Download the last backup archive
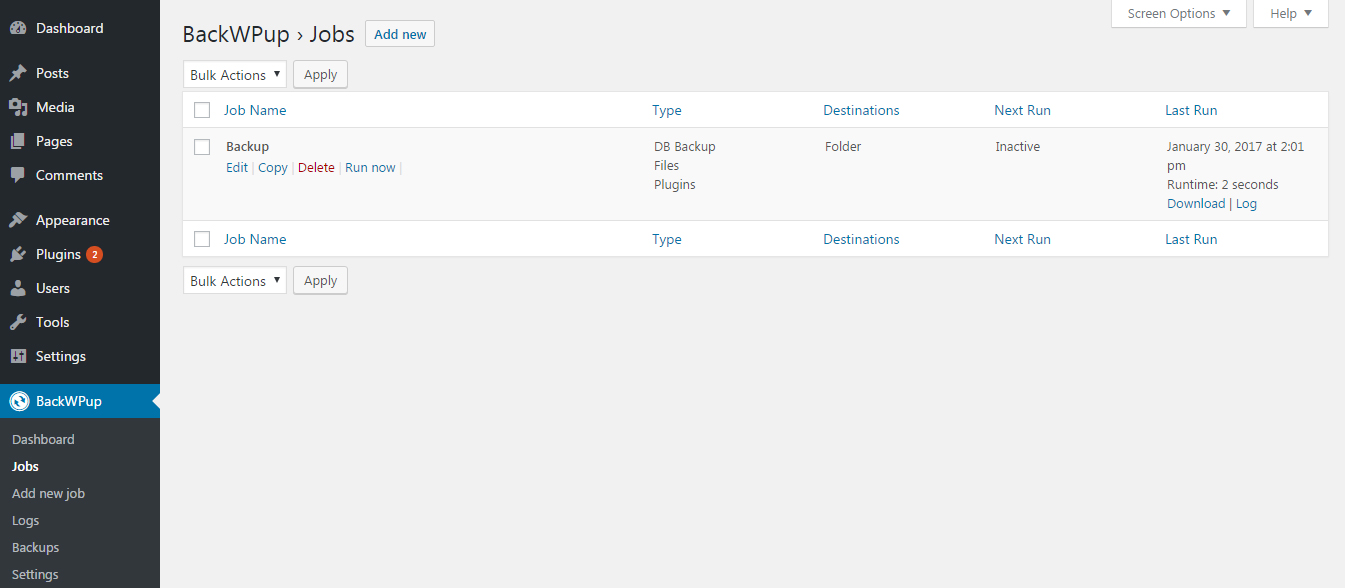The width and height of the screenshot is (1345, 588). (x=1196, y=203)
